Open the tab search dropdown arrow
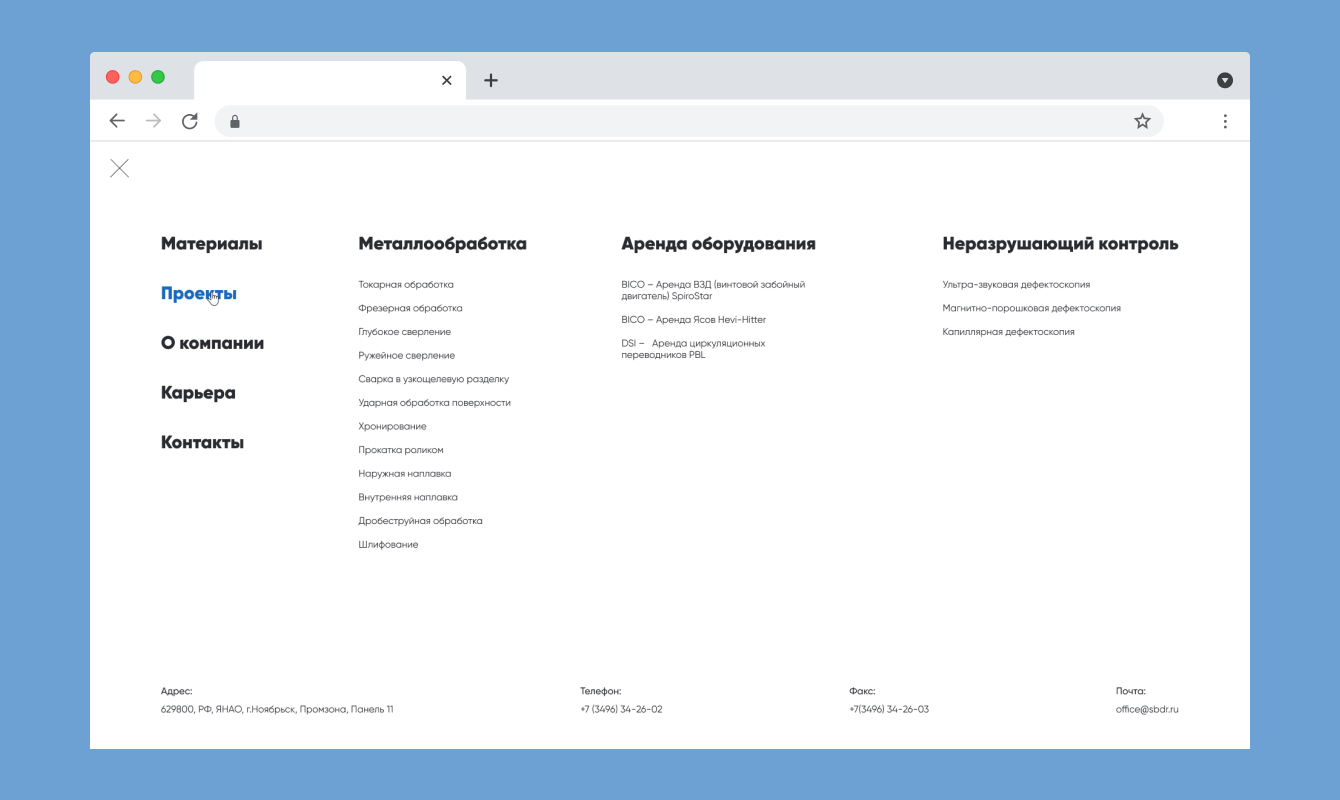Screen dimensions: 1340x800 pyautogui.click(x=1225, y=80)
